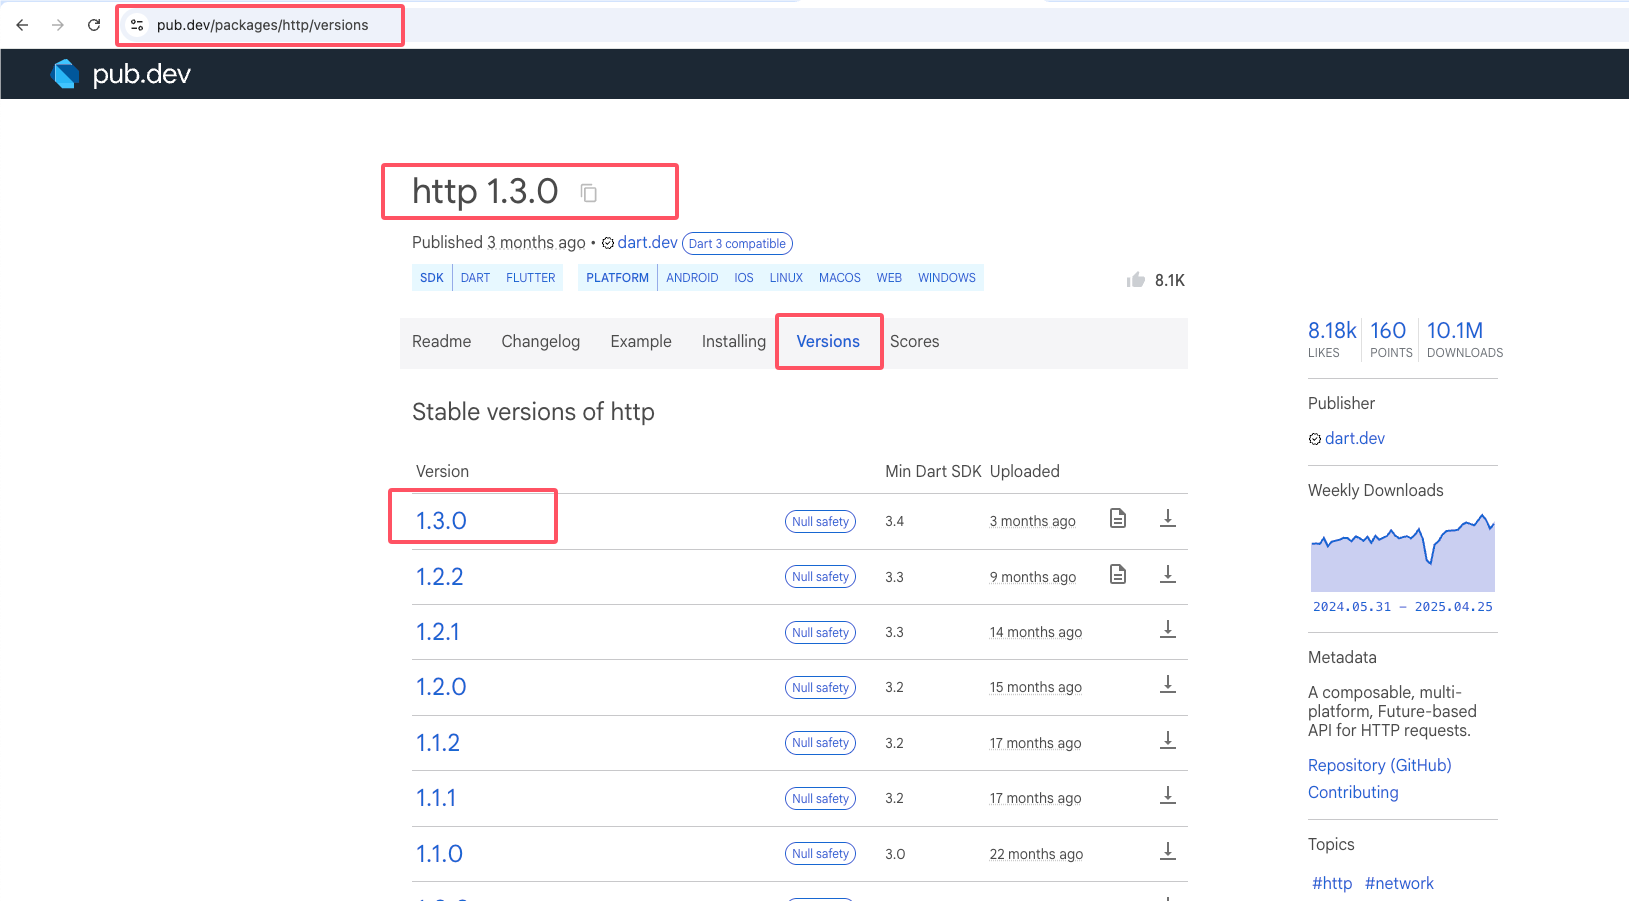Viewport: 1629px width, 901px height.
Task: Select the LINUX platform tag
Action: point(786,278)
